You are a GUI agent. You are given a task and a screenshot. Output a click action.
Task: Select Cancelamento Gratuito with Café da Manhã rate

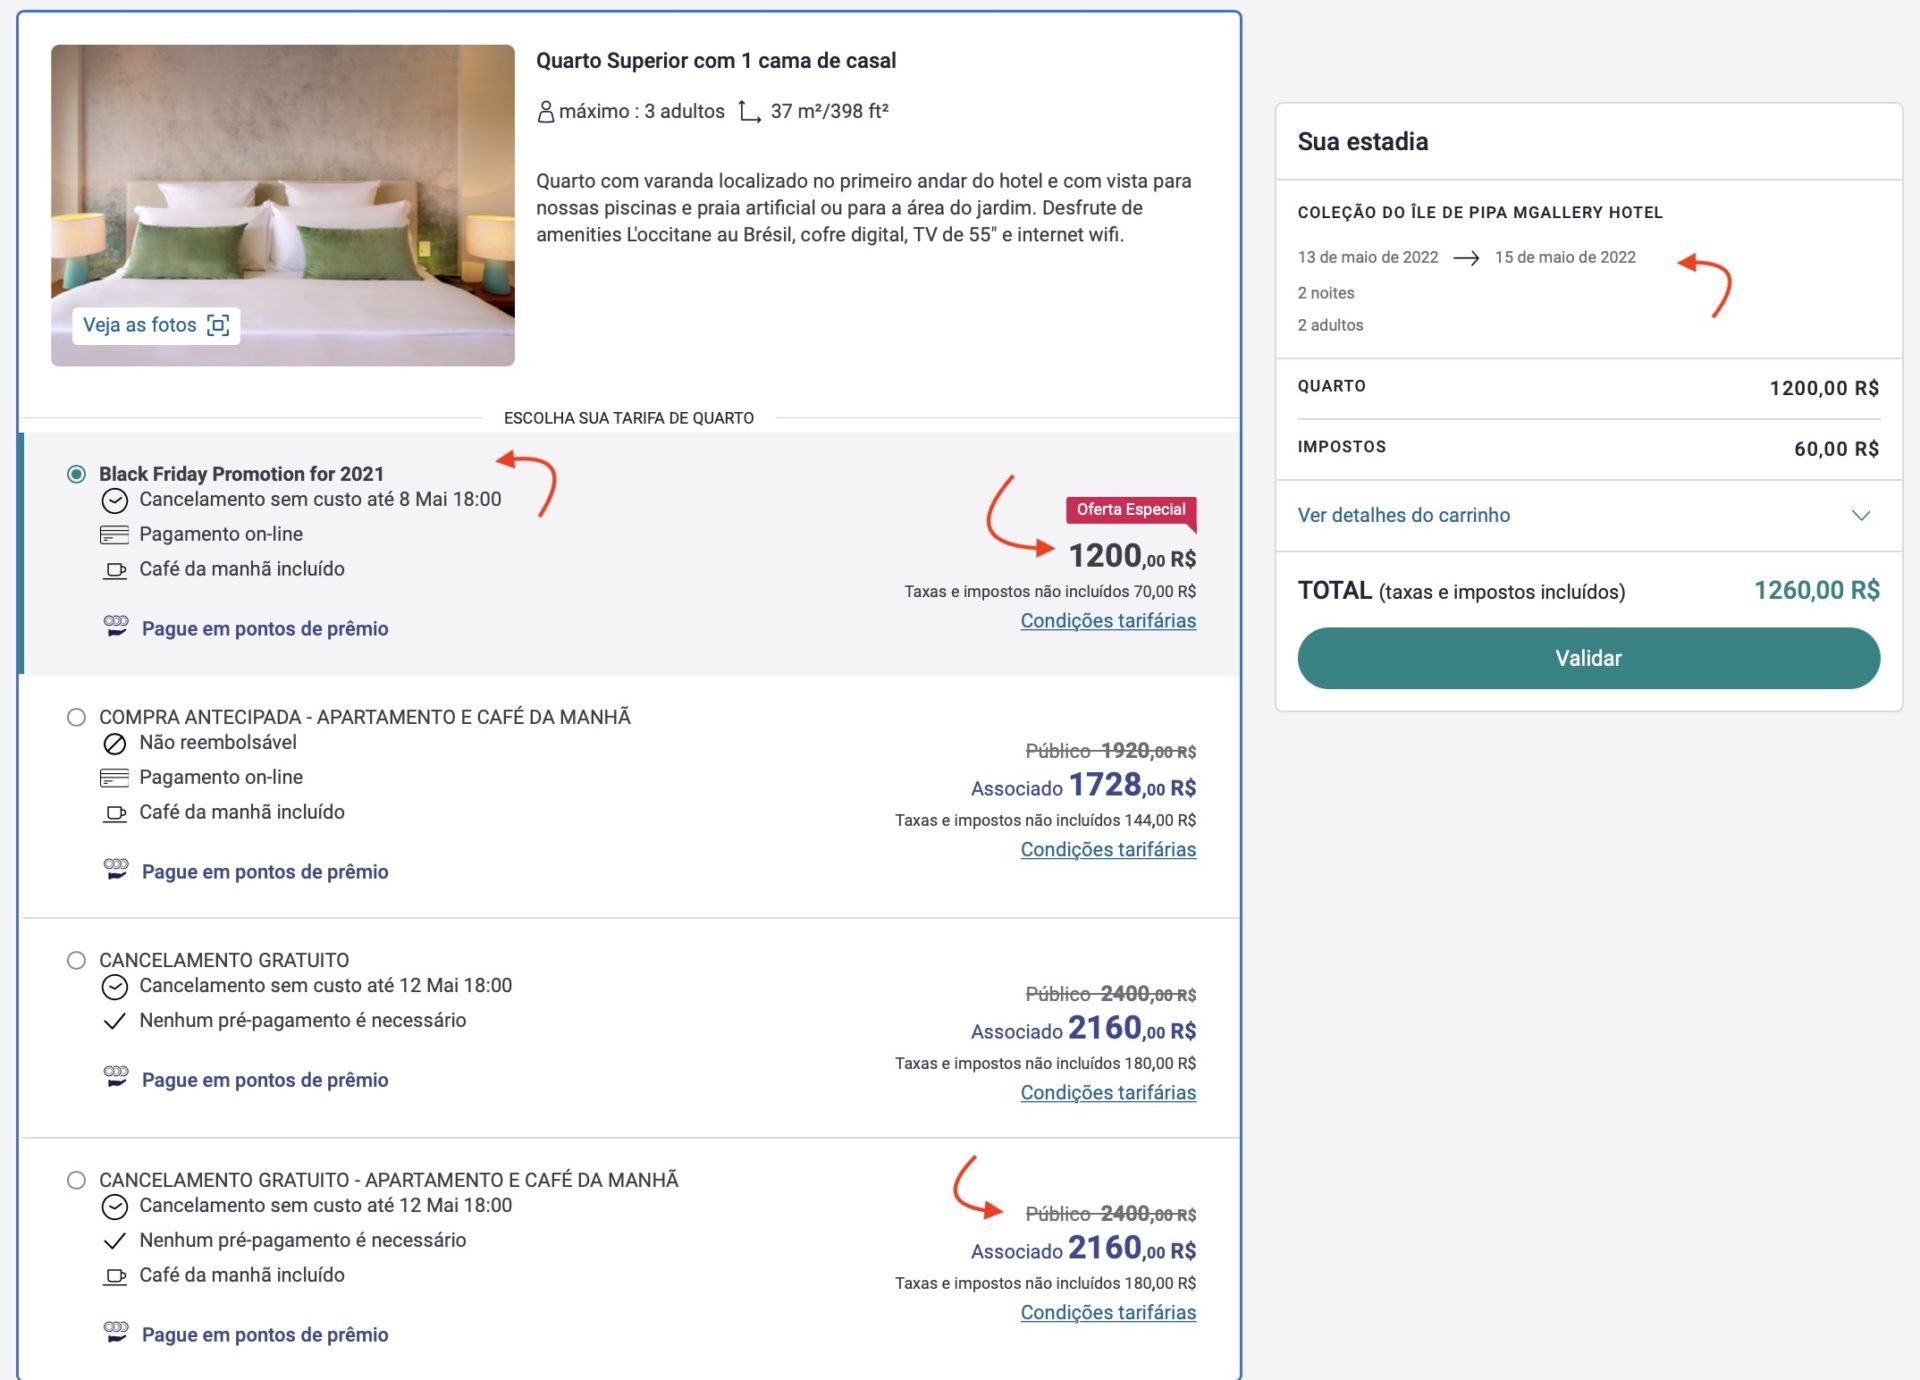(x=76, y=1180)
